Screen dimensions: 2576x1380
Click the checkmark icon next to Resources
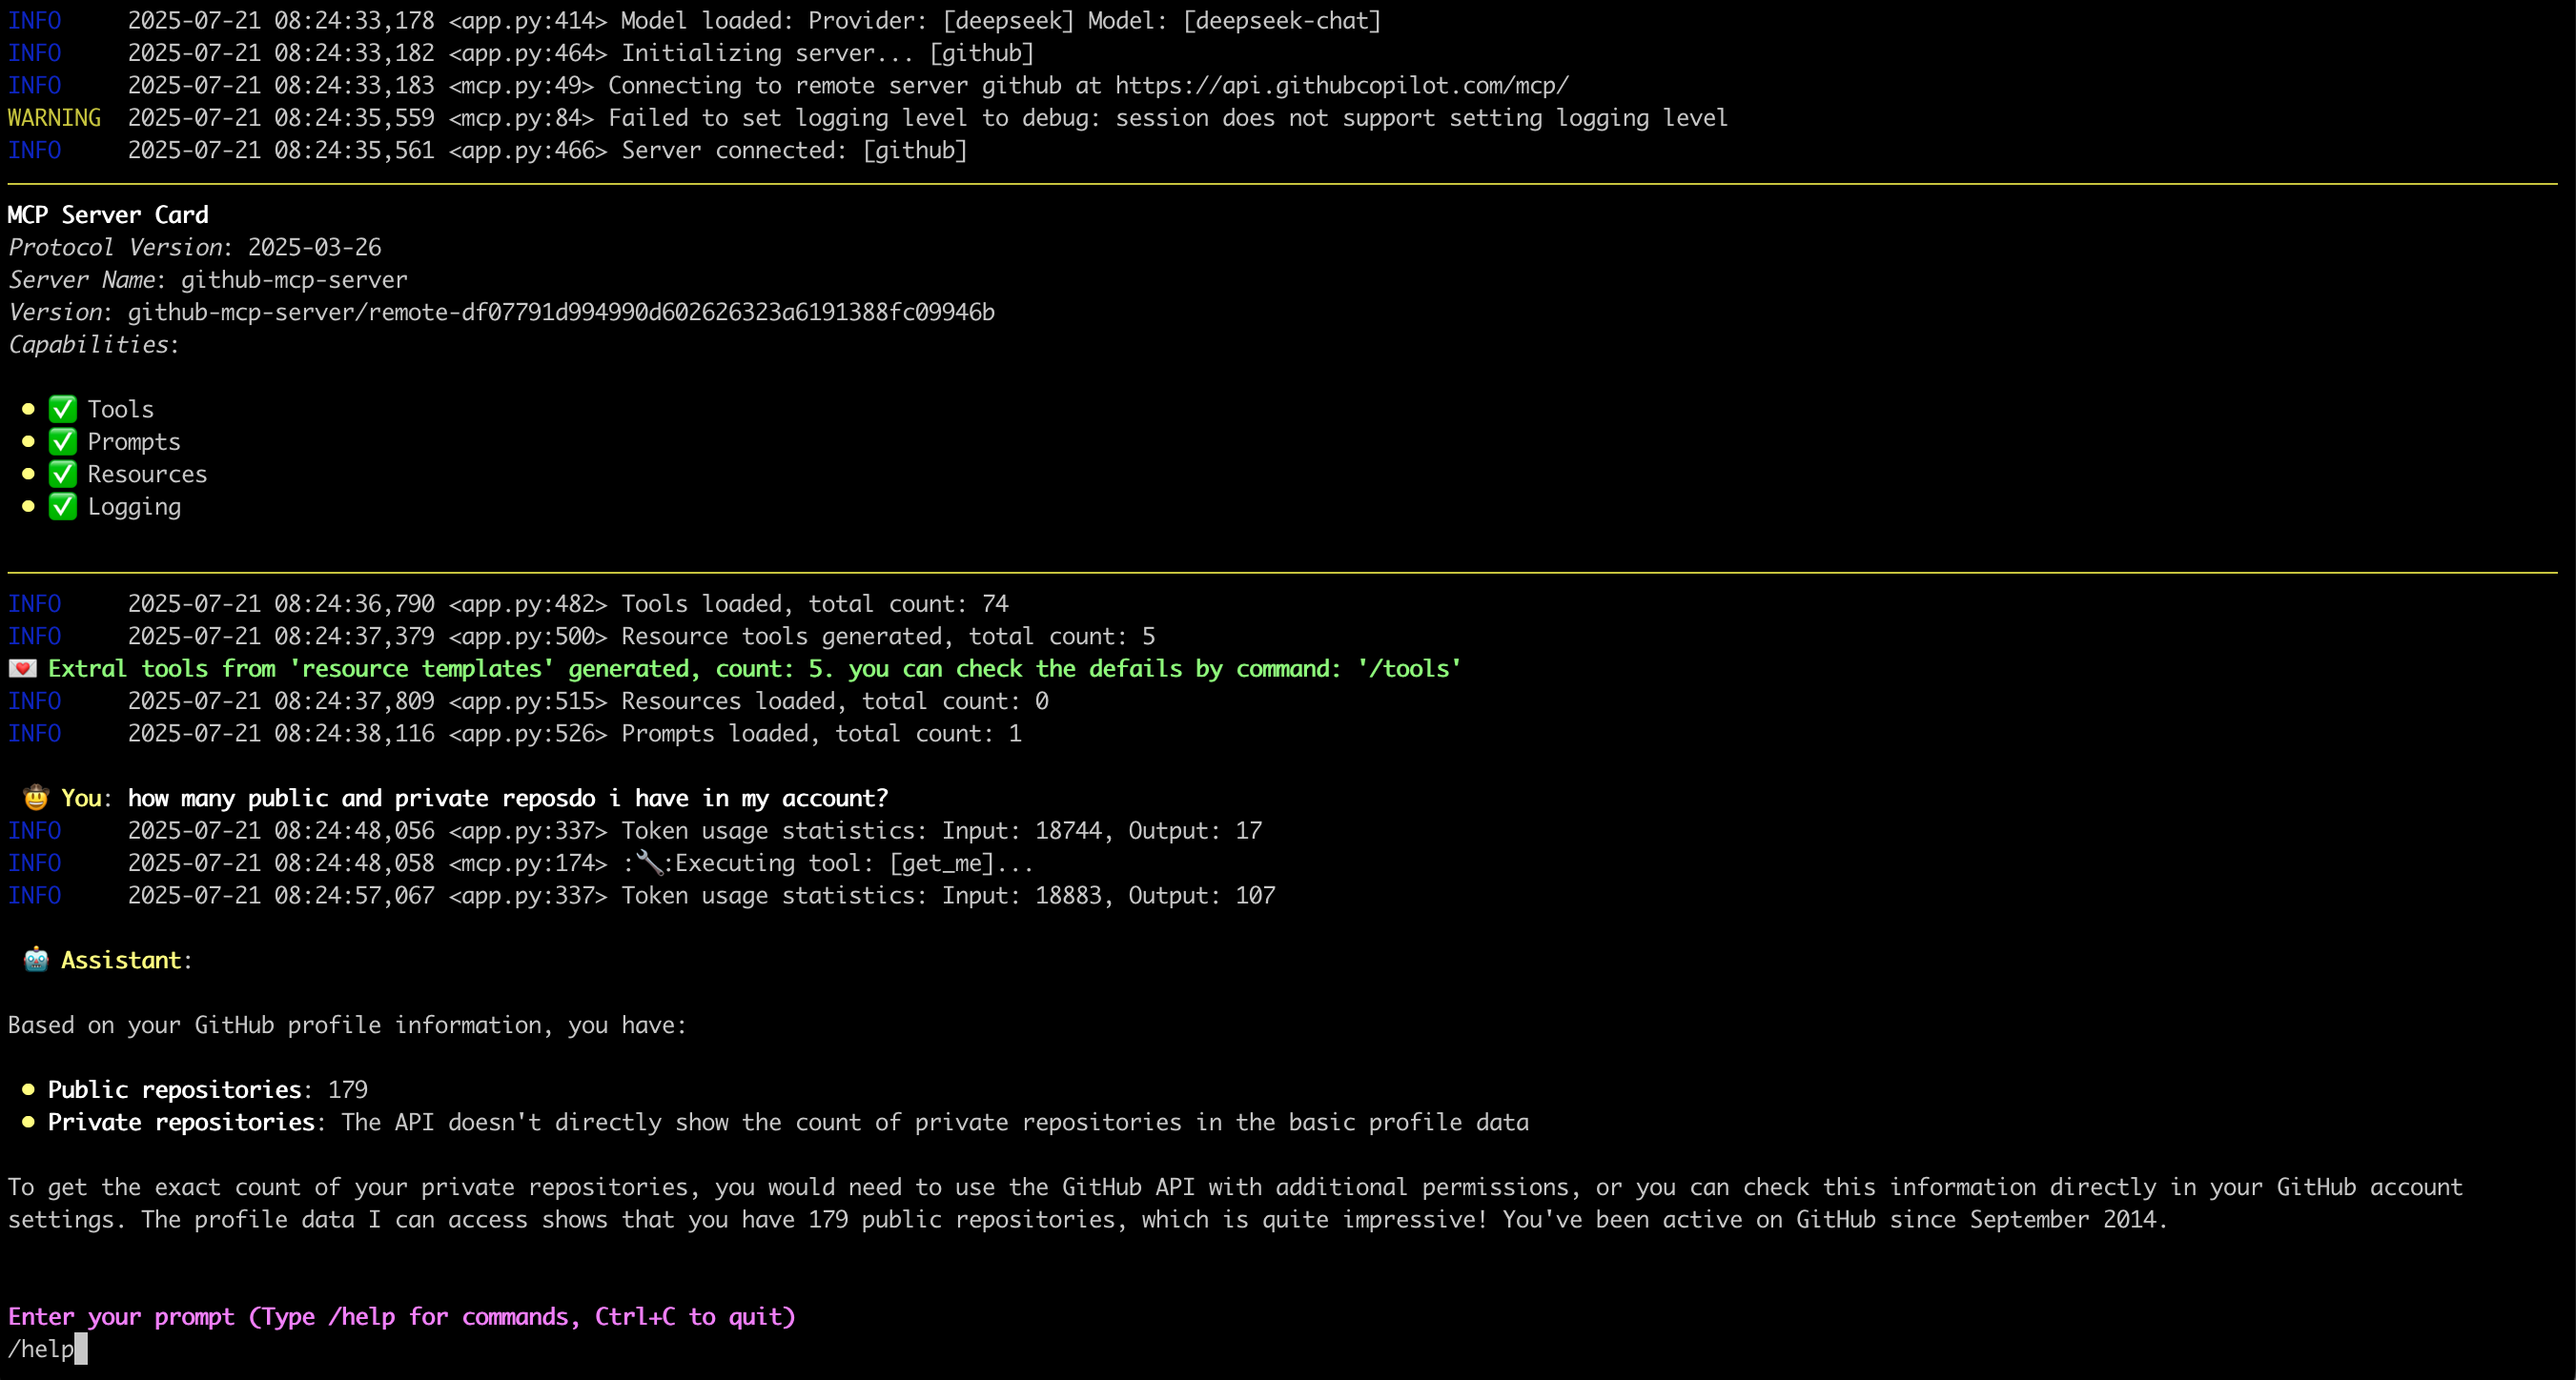(x=63, y=474)
